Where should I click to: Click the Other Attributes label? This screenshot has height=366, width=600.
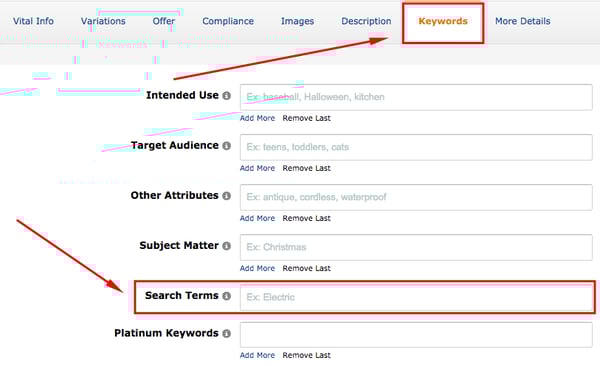point(174,195)
